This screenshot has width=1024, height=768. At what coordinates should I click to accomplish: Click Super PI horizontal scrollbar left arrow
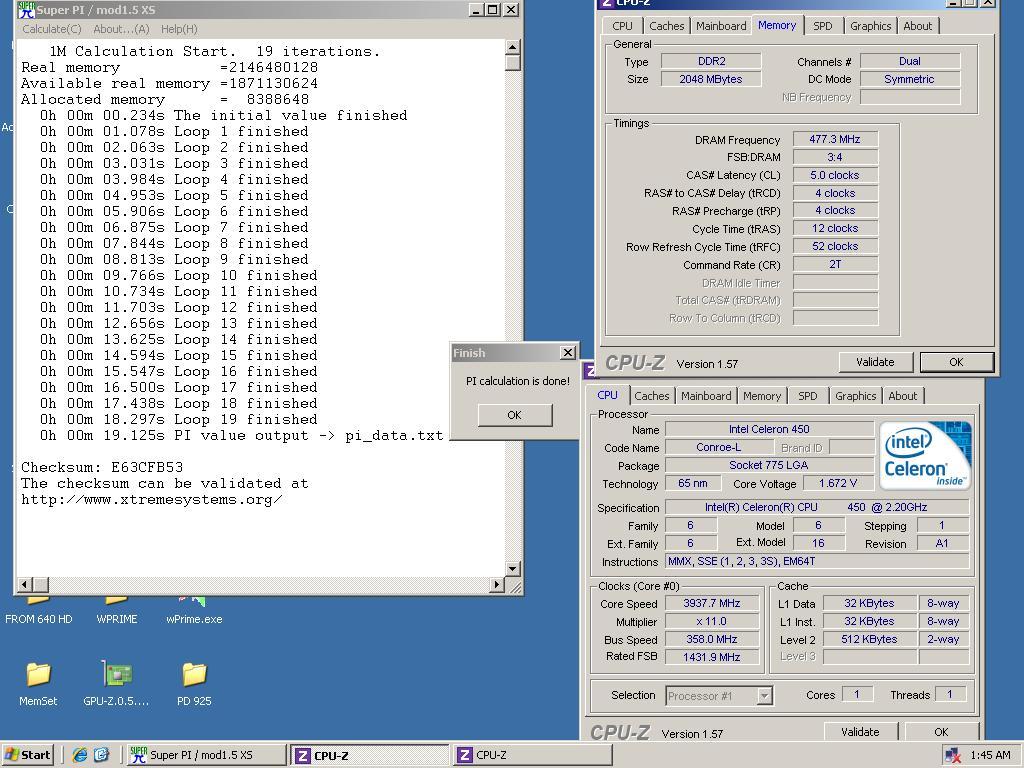25,584
